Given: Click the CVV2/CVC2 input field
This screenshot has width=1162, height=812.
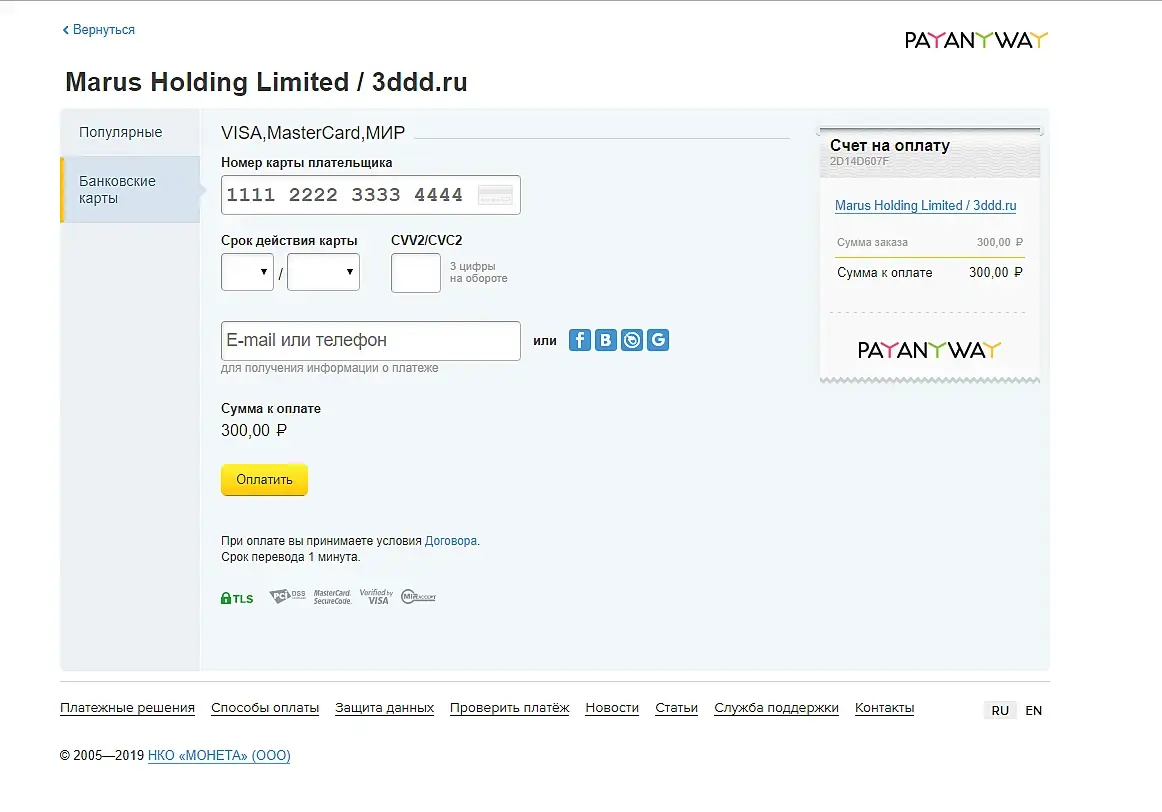Looking at the screenshot, I should [x=416, y=273].
